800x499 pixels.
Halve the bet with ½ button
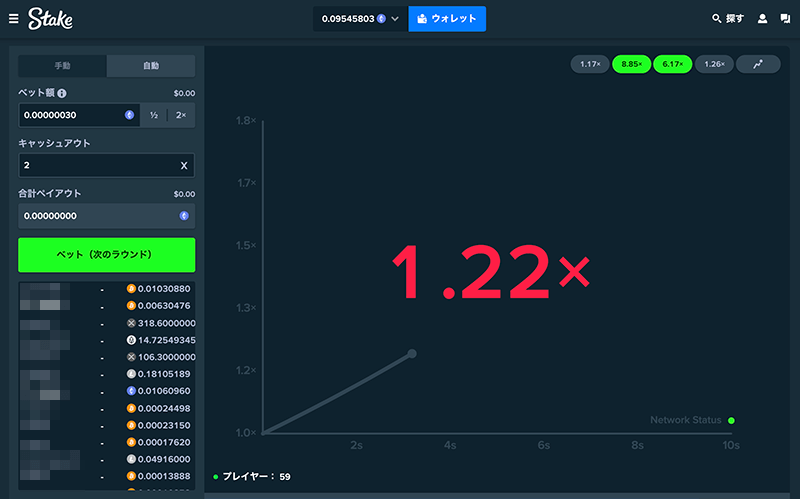(154, 115)
